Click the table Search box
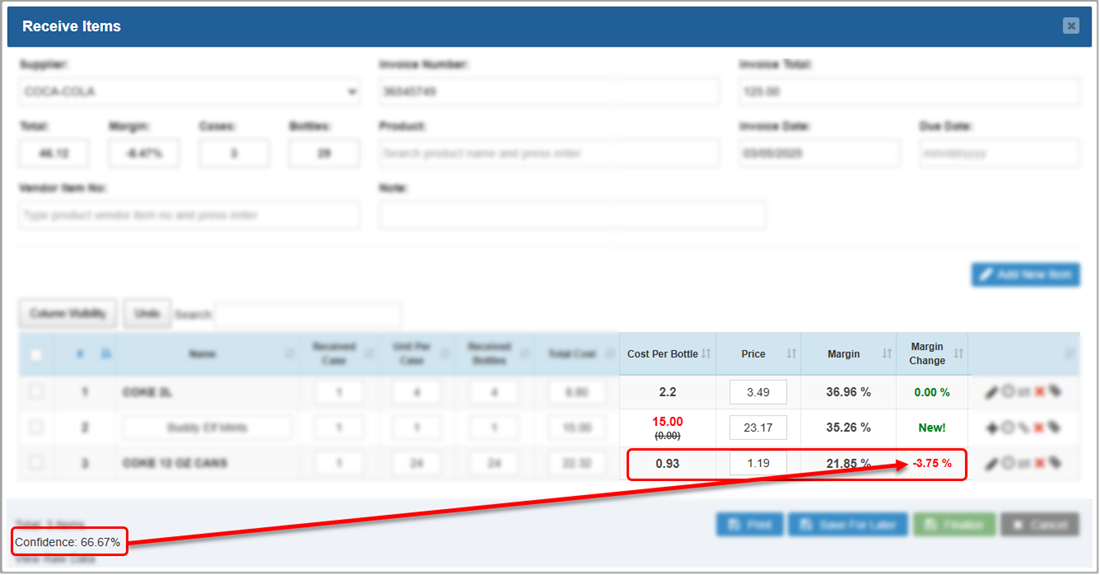1100x575 pixels. (x=308, y=315)
